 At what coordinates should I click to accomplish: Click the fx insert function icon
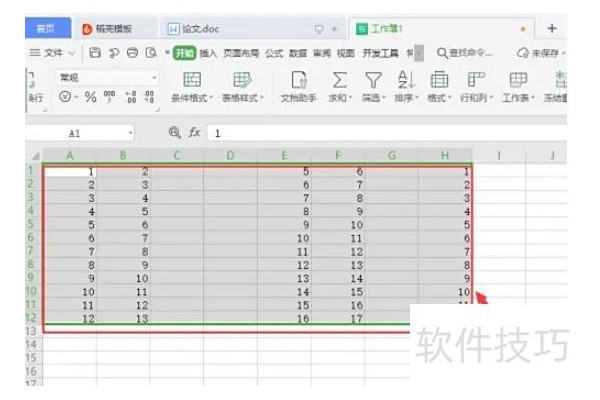194,132
